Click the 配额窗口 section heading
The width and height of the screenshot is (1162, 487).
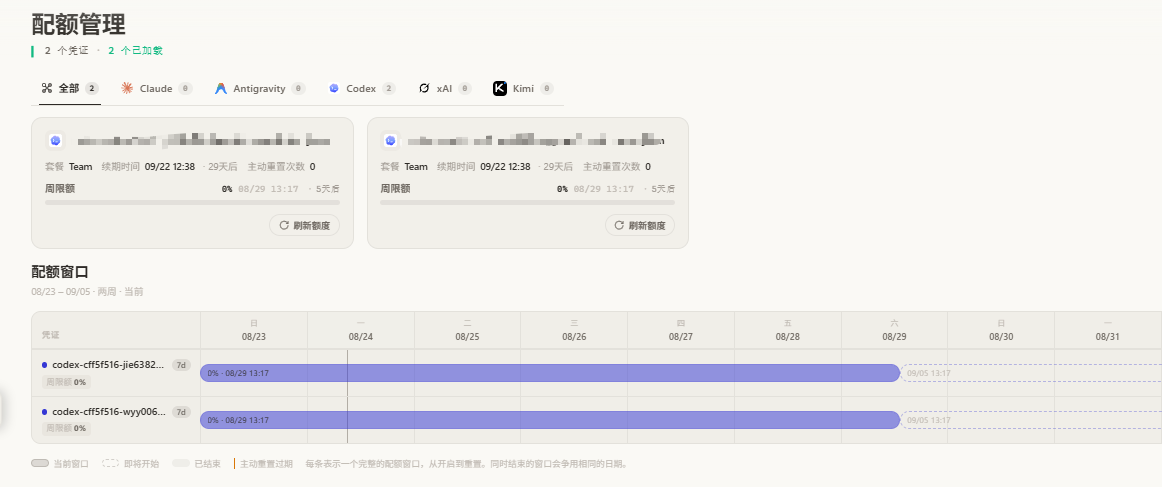(60, 272)
